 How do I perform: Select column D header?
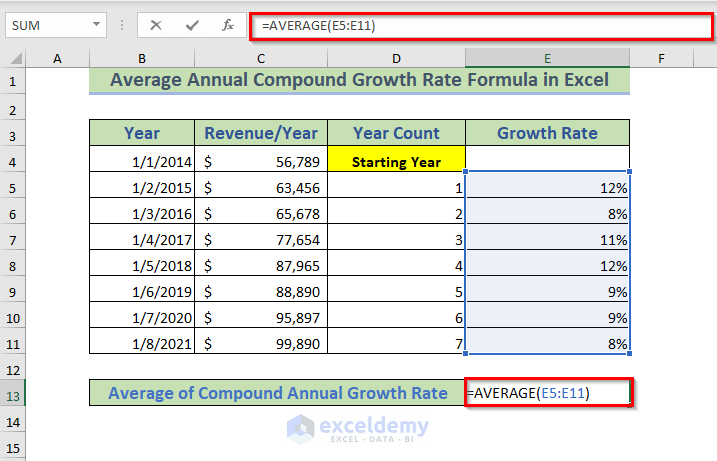point(396,59)
